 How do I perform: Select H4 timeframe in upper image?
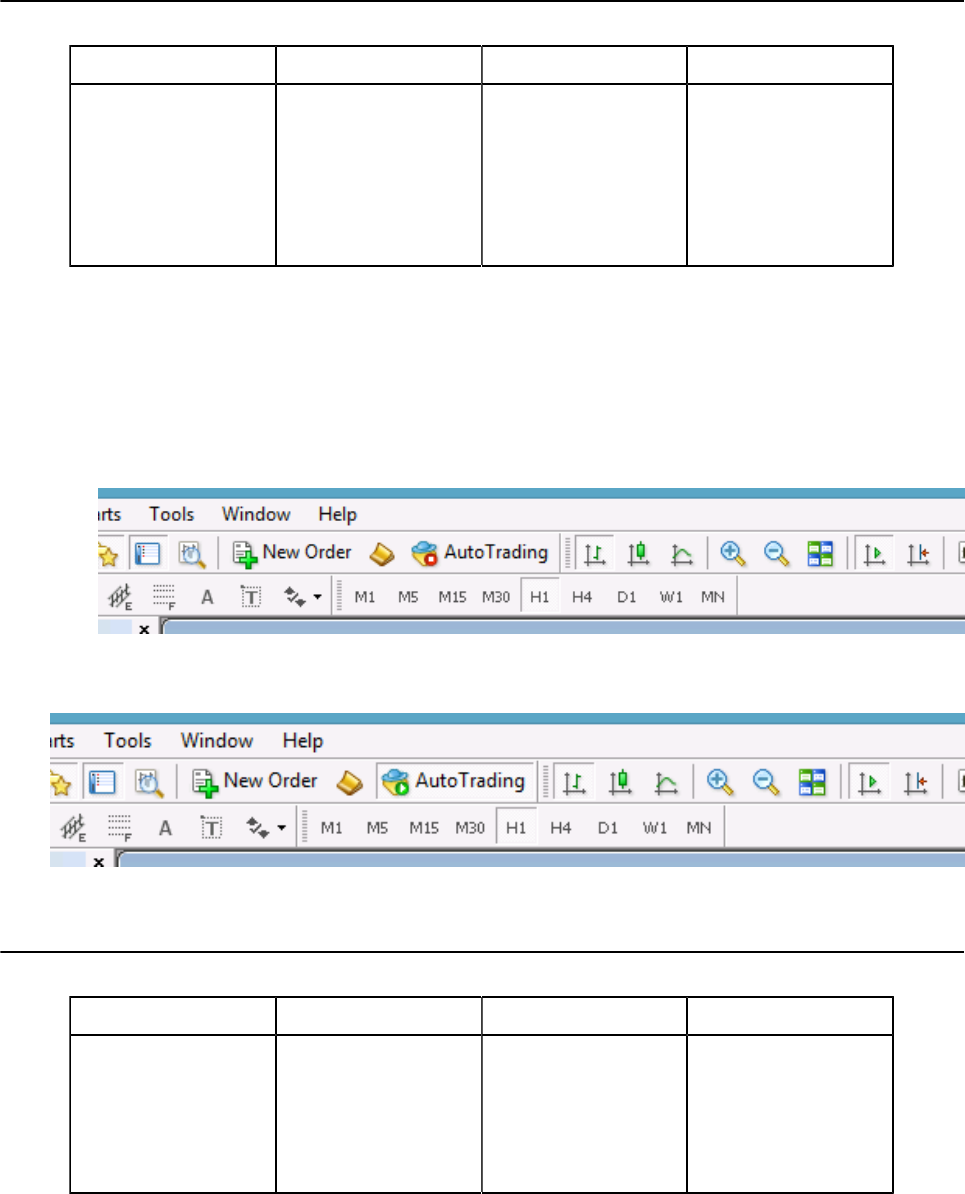click(582, 598)
